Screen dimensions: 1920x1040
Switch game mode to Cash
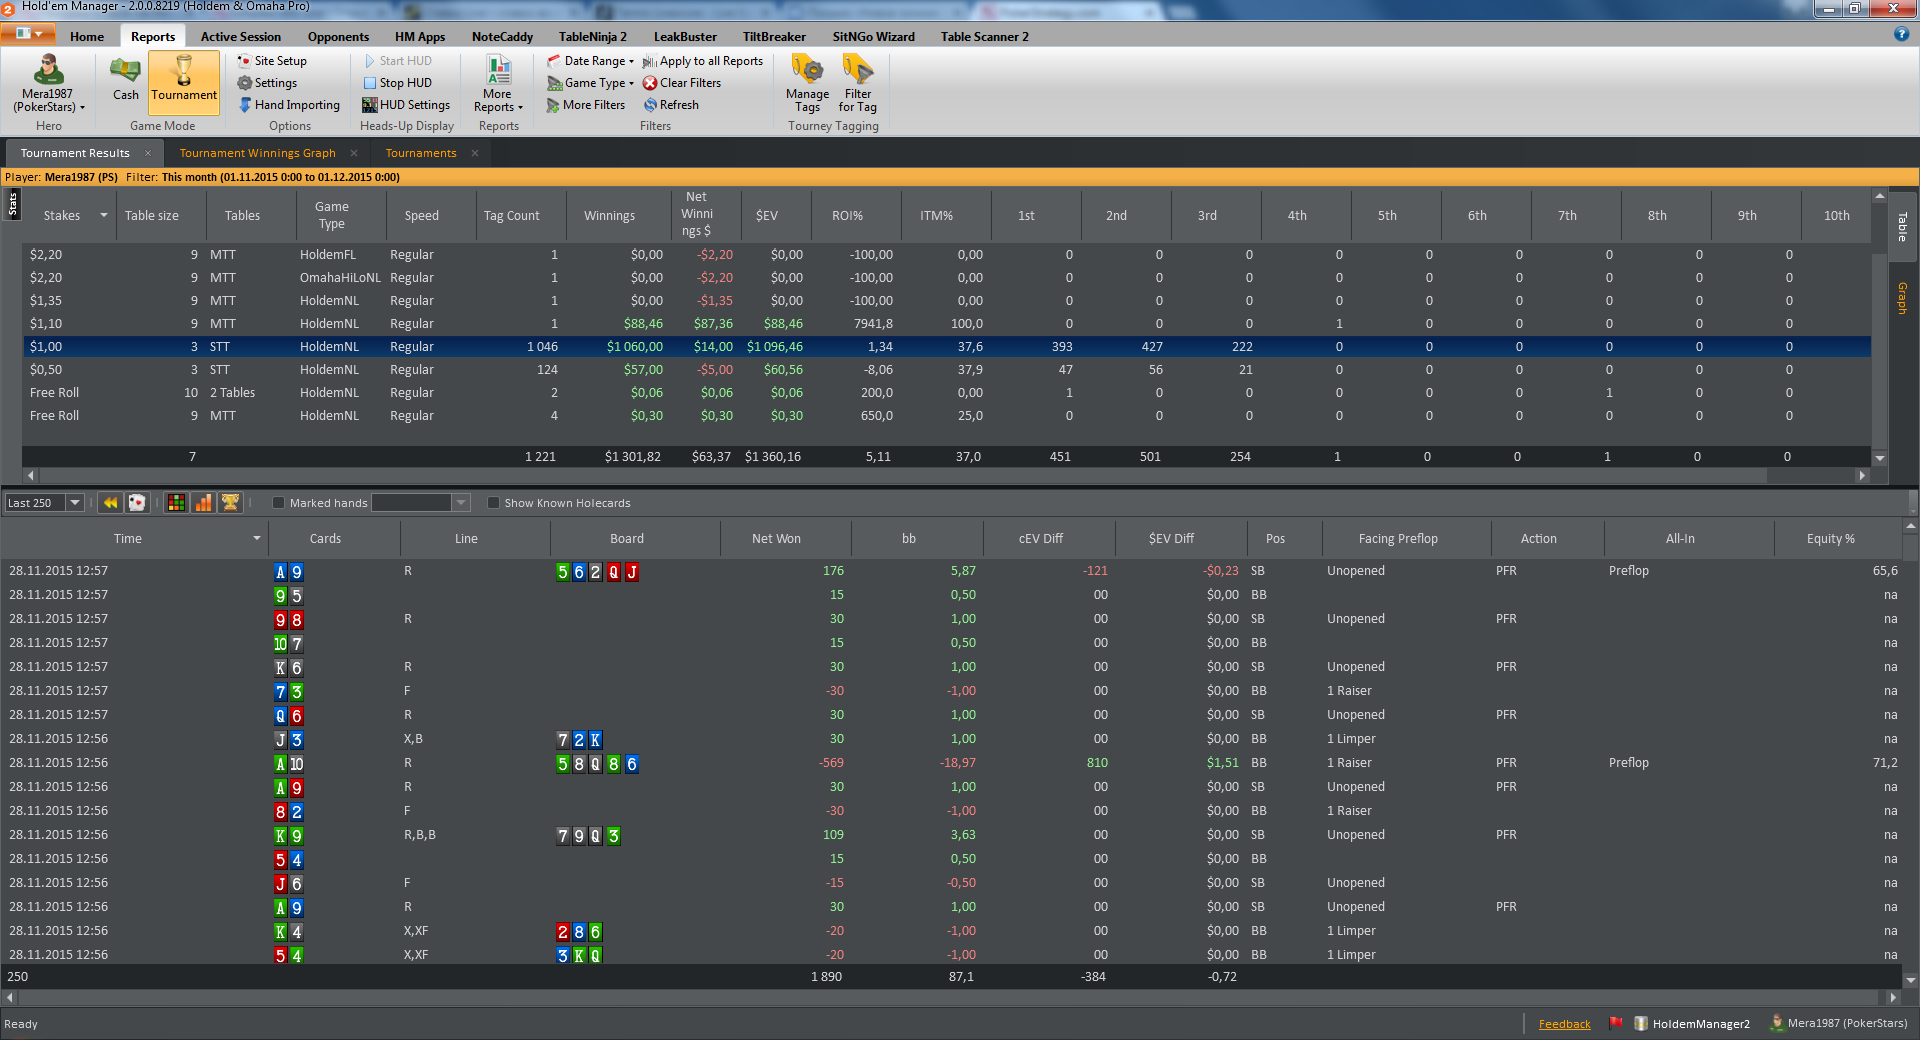[125, 79]
